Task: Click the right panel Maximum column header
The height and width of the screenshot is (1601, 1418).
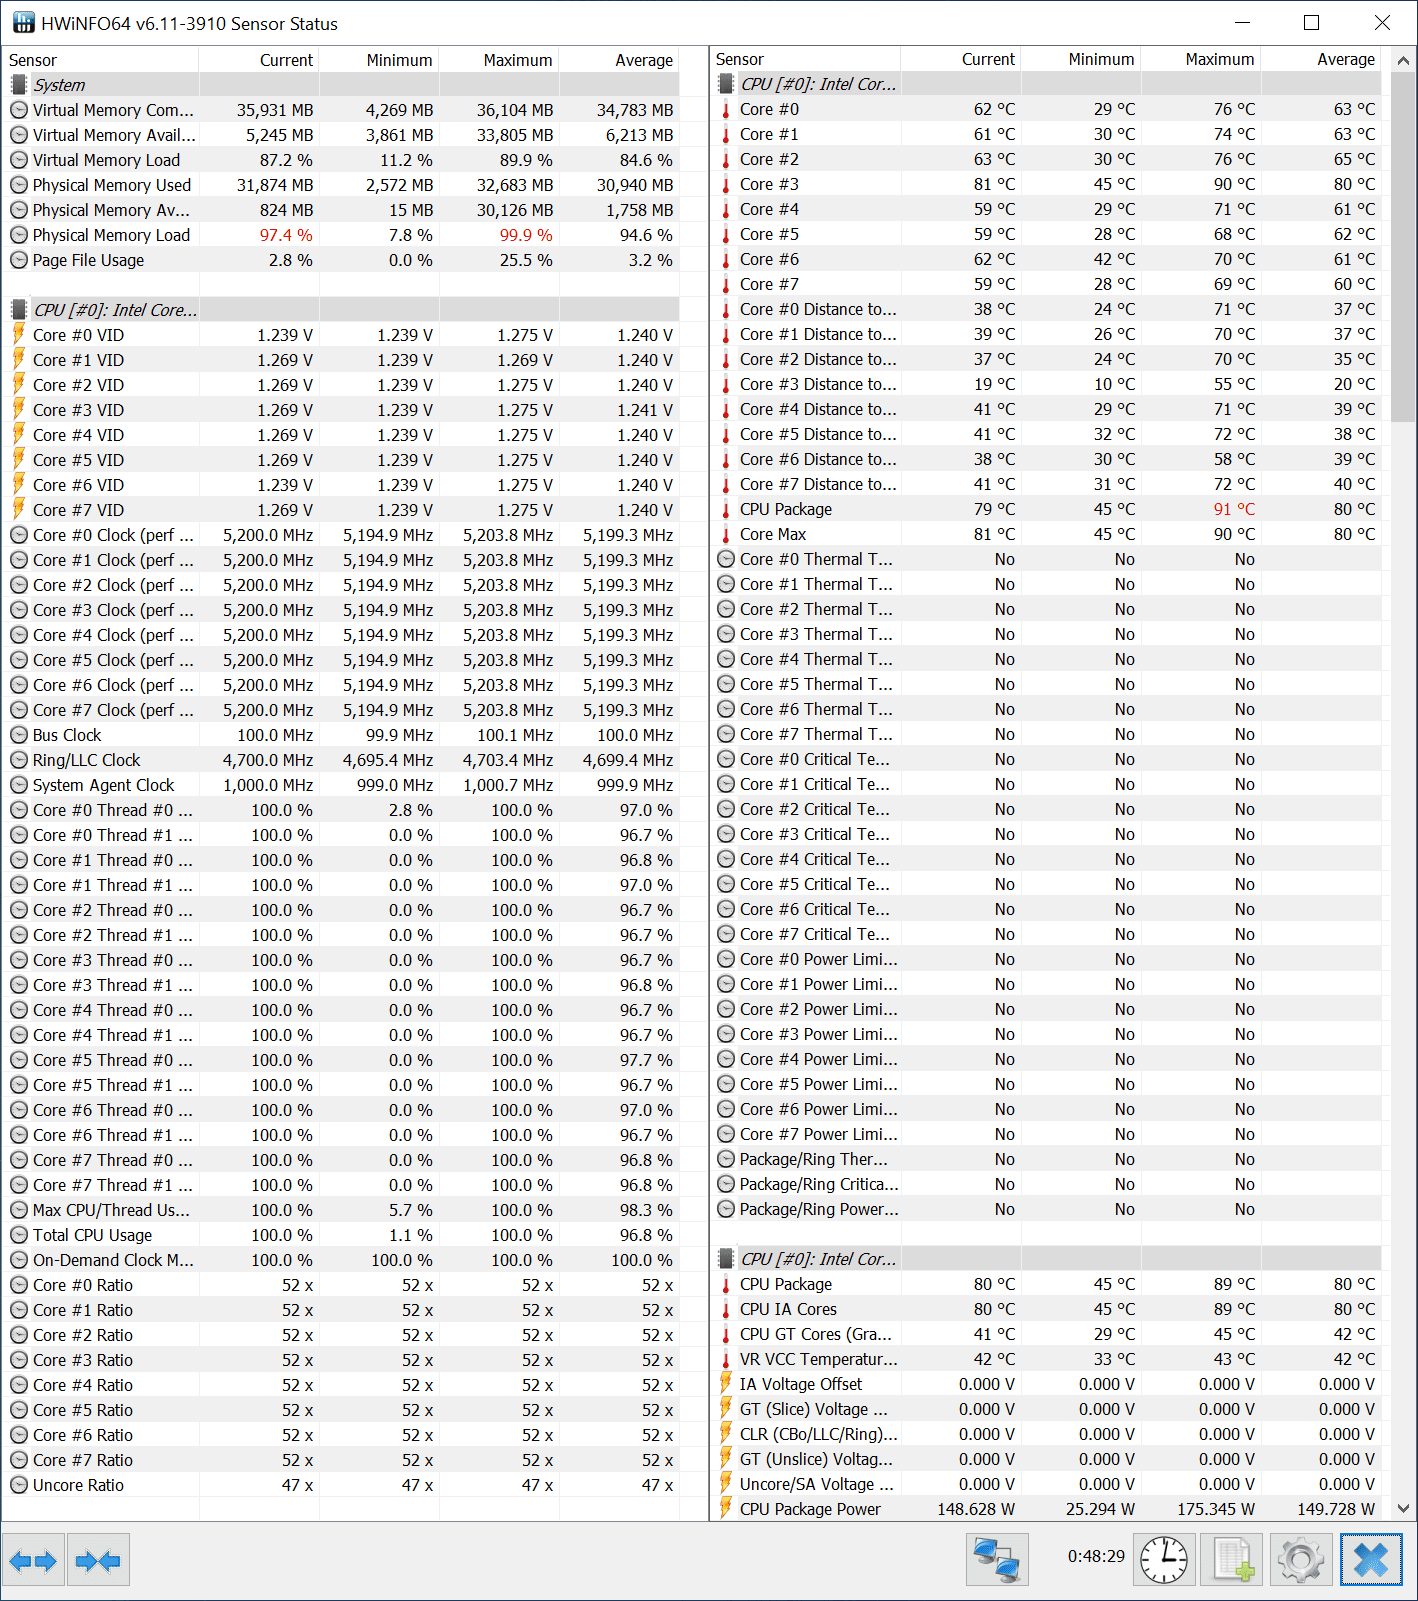Action: (1201, 59)
